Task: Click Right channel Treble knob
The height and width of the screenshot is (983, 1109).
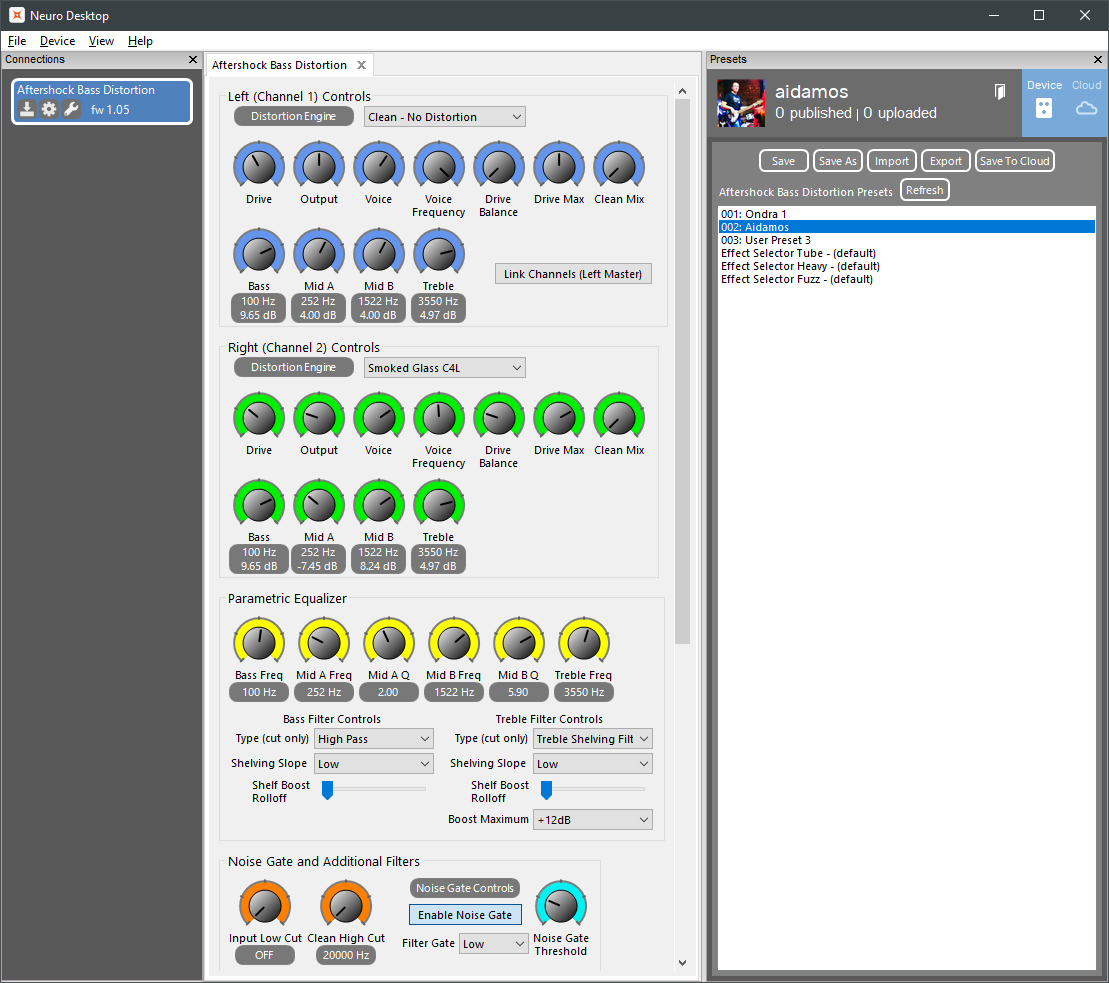Action: [439, 505]
